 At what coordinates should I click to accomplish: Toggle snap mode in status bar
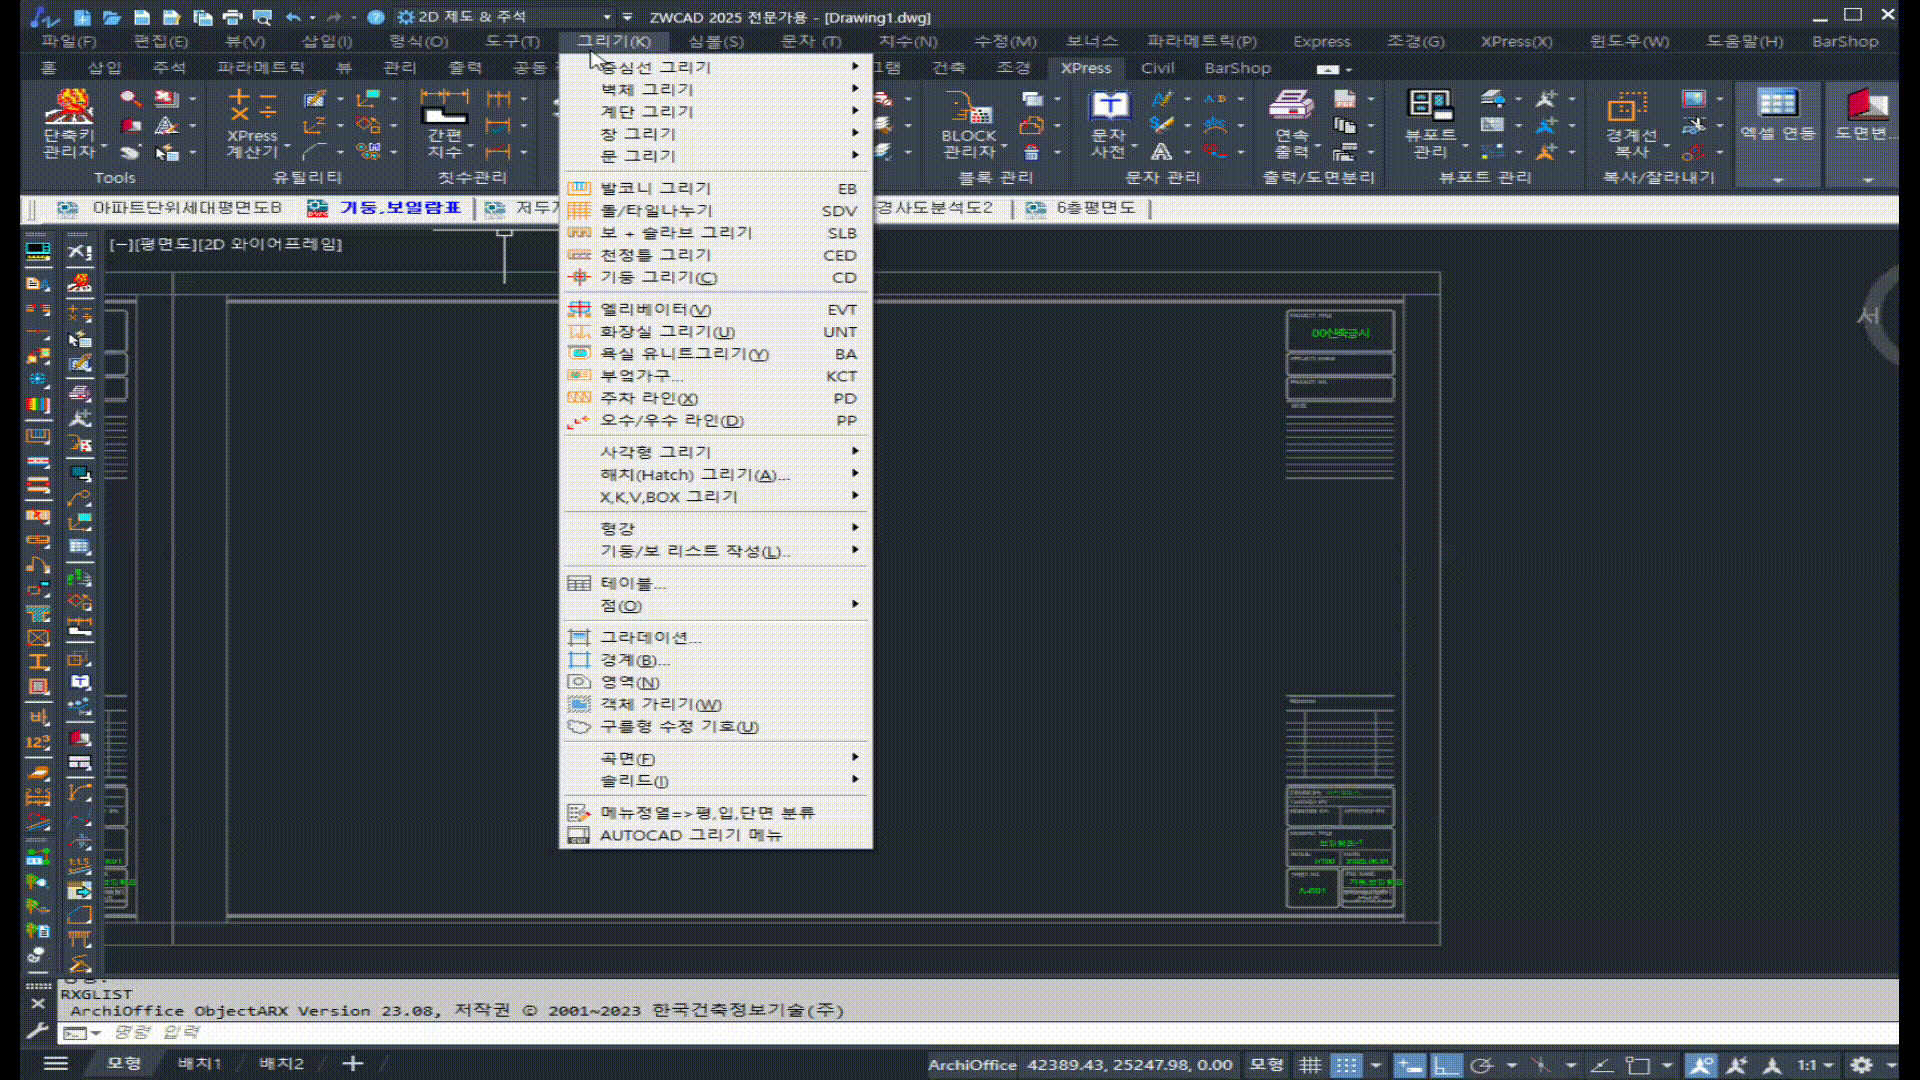tap(1347, 1065)
